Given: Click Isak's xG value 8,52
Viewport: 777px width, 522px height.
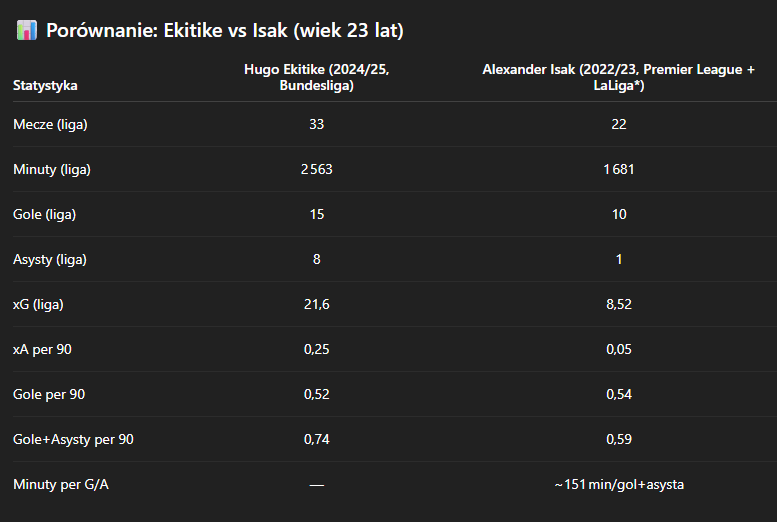Looking at the screenshot, I should coord(618,304).
